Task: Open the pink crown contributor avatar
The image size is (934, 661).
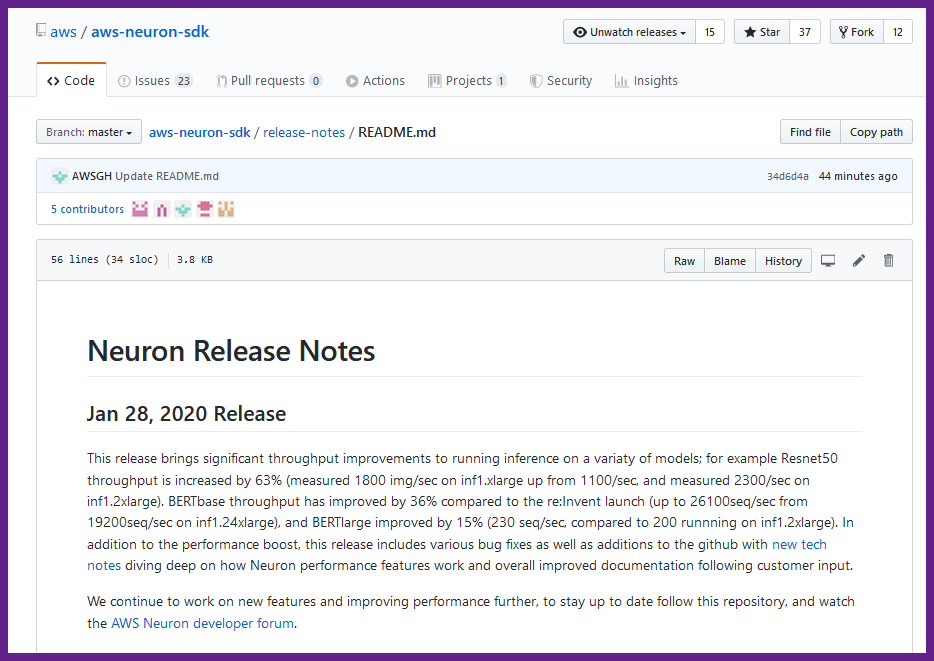Action: click(x=140, y=209)
